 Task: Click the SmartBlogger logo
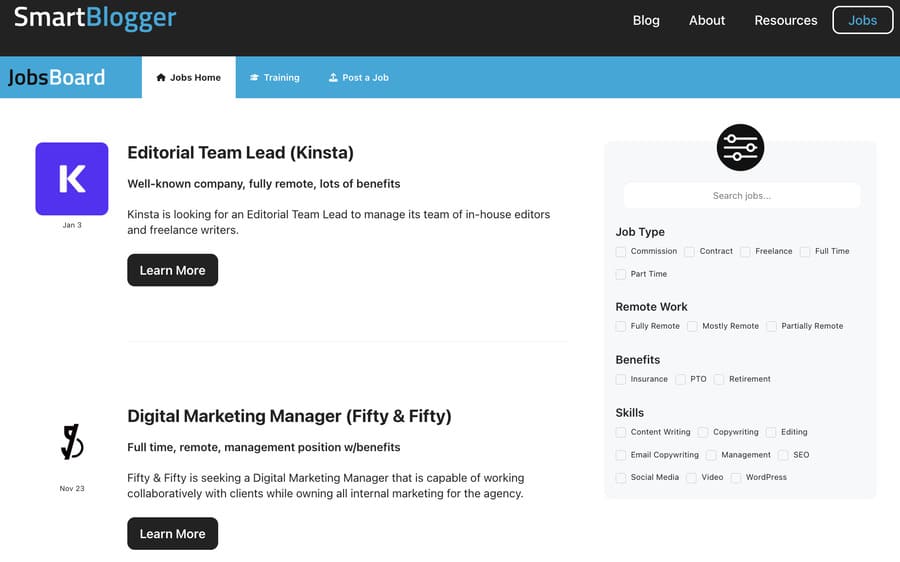tap(95, 19)
